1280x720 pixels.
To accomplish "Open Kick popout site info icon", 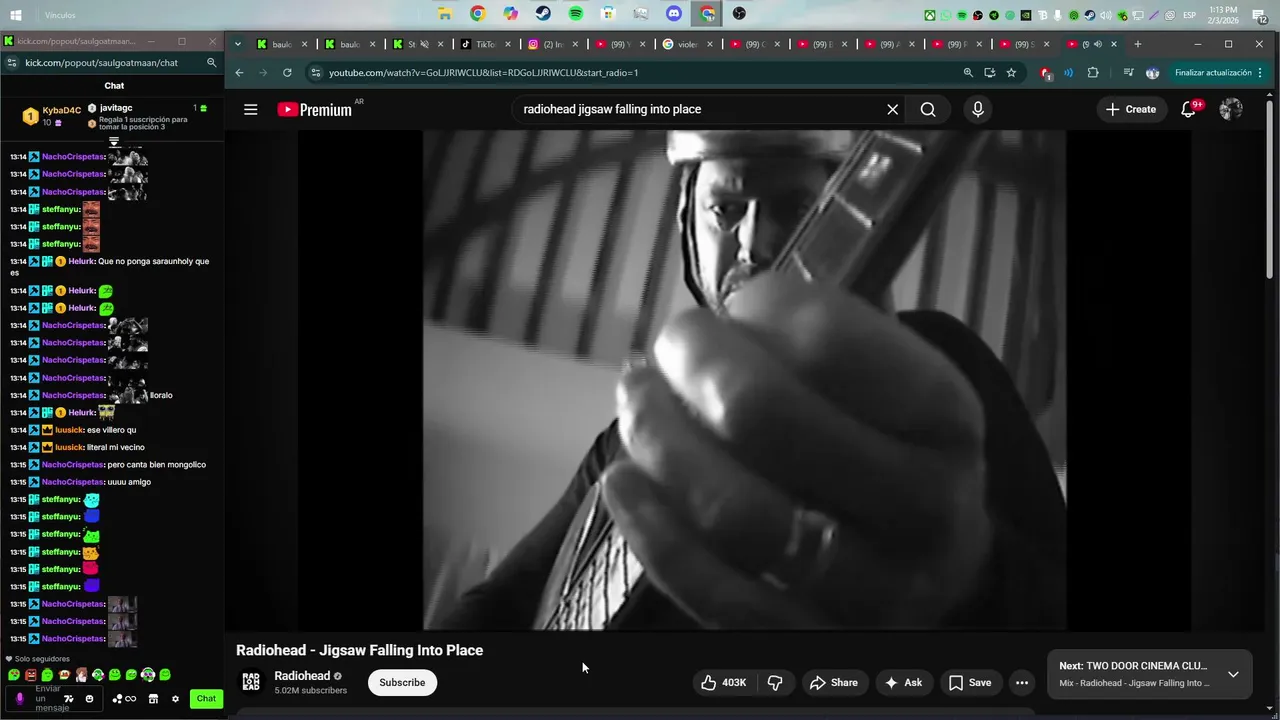I will 11,63.
